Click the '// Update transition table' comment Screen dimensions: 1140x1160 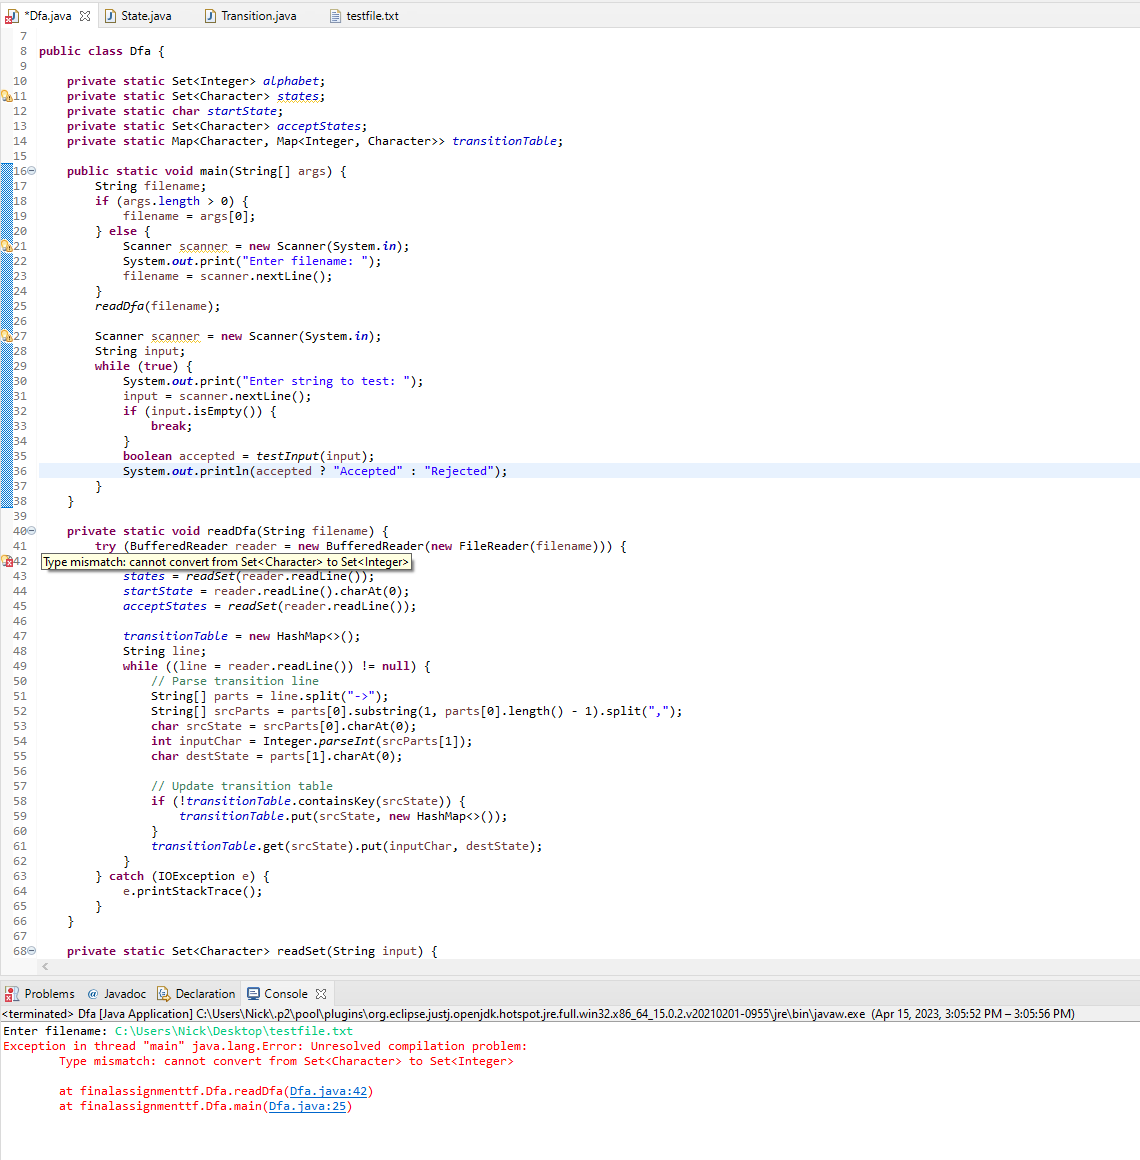[x=242, y=786]
